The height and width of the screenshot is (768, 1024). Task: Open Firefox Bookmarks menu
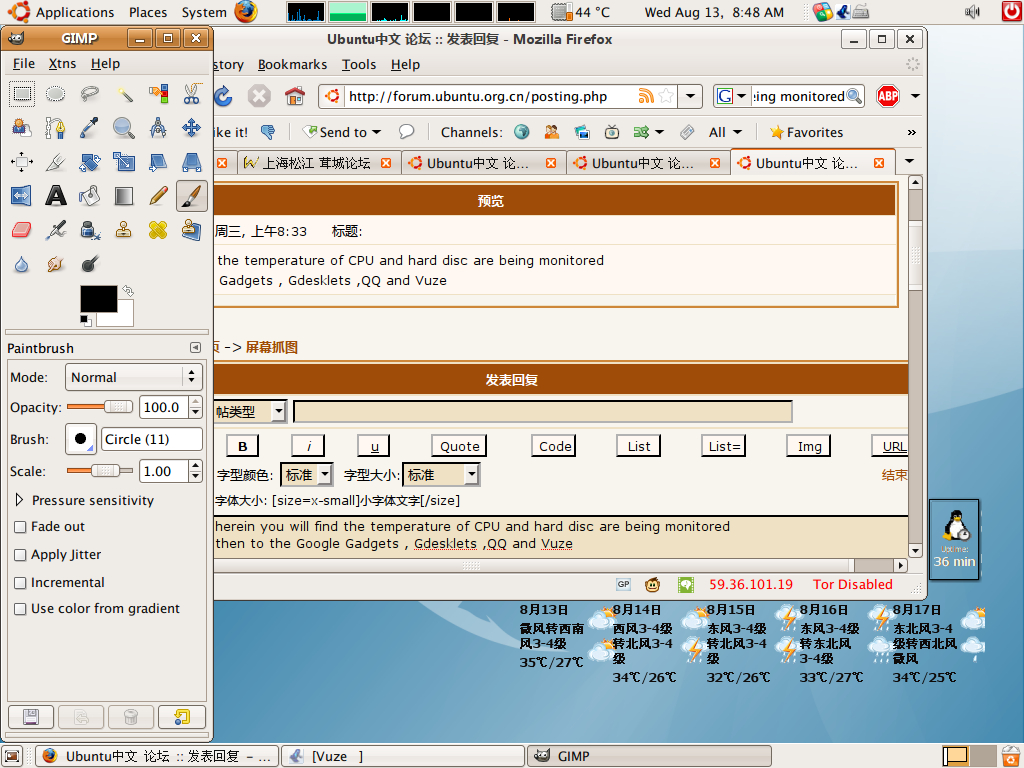[x=292, y=65]
